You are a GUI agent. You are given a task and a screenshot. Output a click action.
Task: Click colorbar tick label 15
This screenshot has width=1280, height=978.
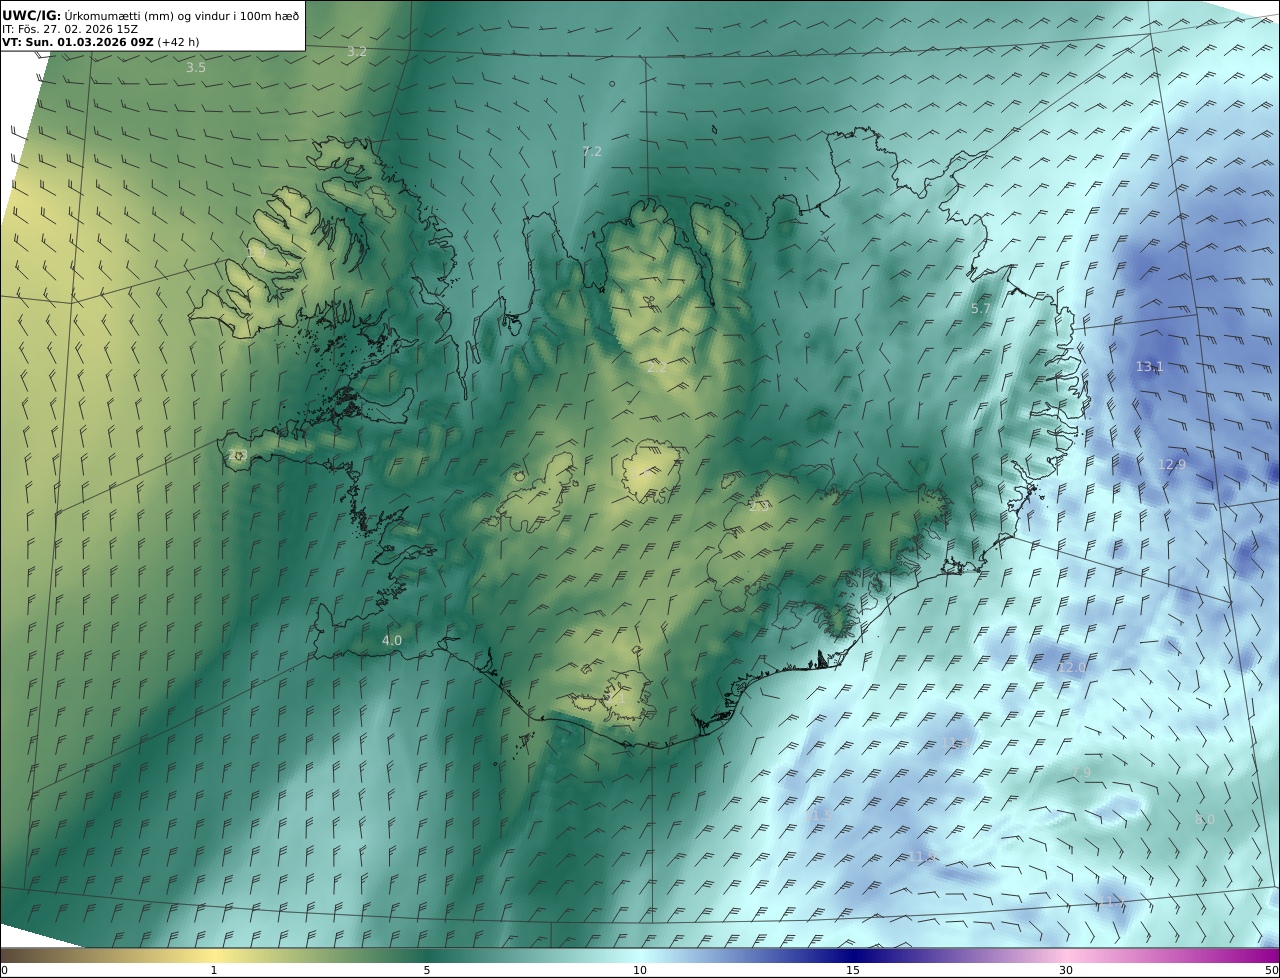[853, 970]
